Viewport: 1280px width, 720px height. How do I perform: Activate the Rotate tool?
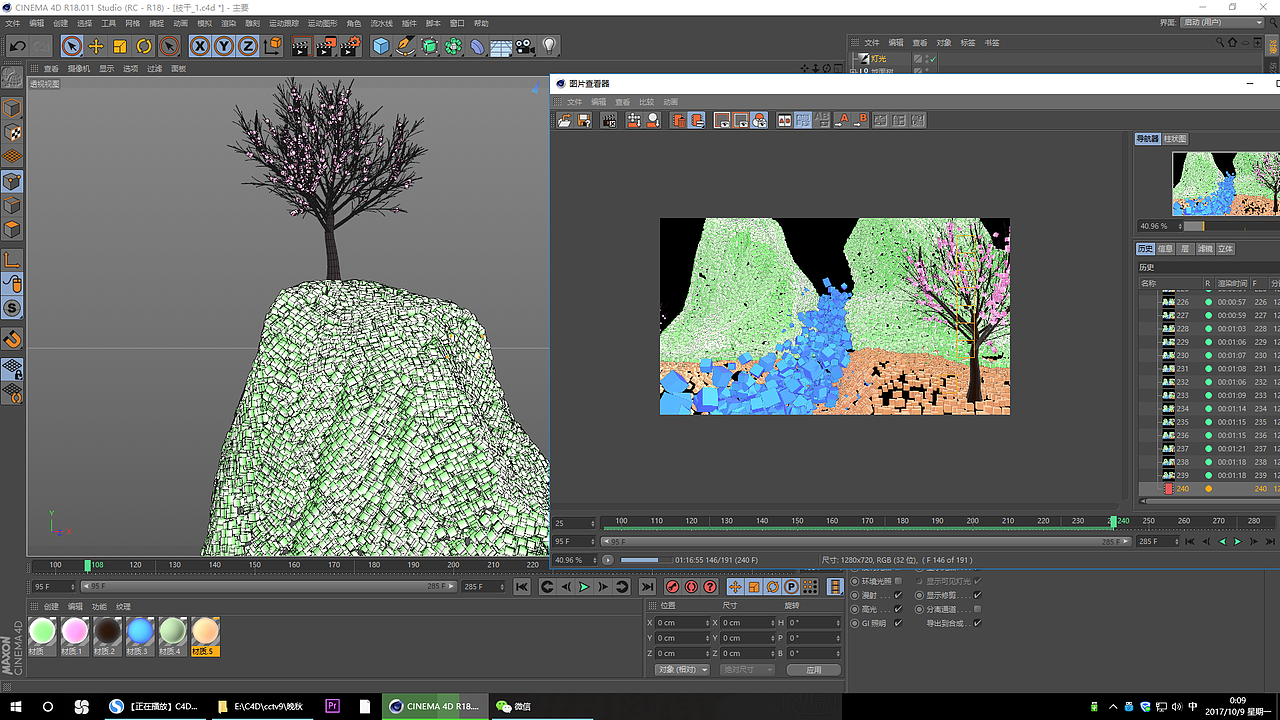coord(144,46)
